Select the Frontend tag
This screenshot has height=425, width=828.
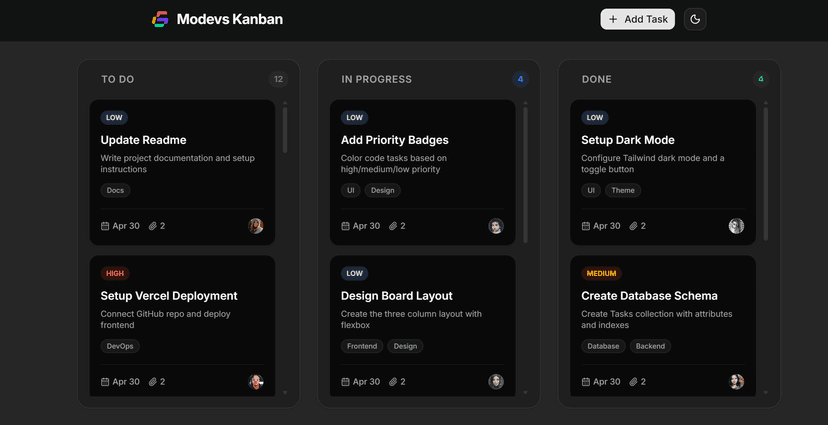click(362, 346)
